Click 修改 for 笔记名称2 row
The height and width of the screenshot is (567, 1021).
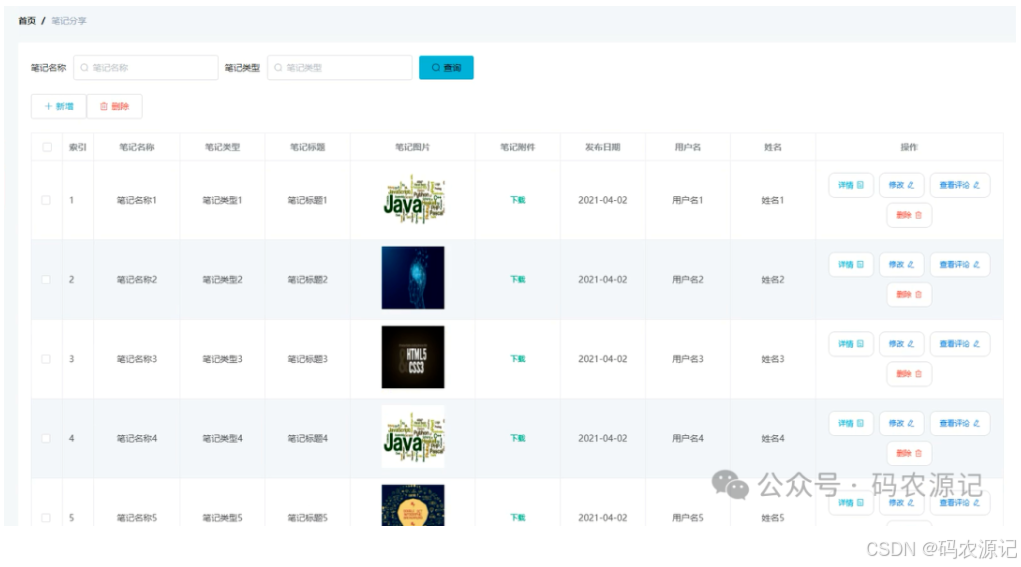[x=901, y=264]
